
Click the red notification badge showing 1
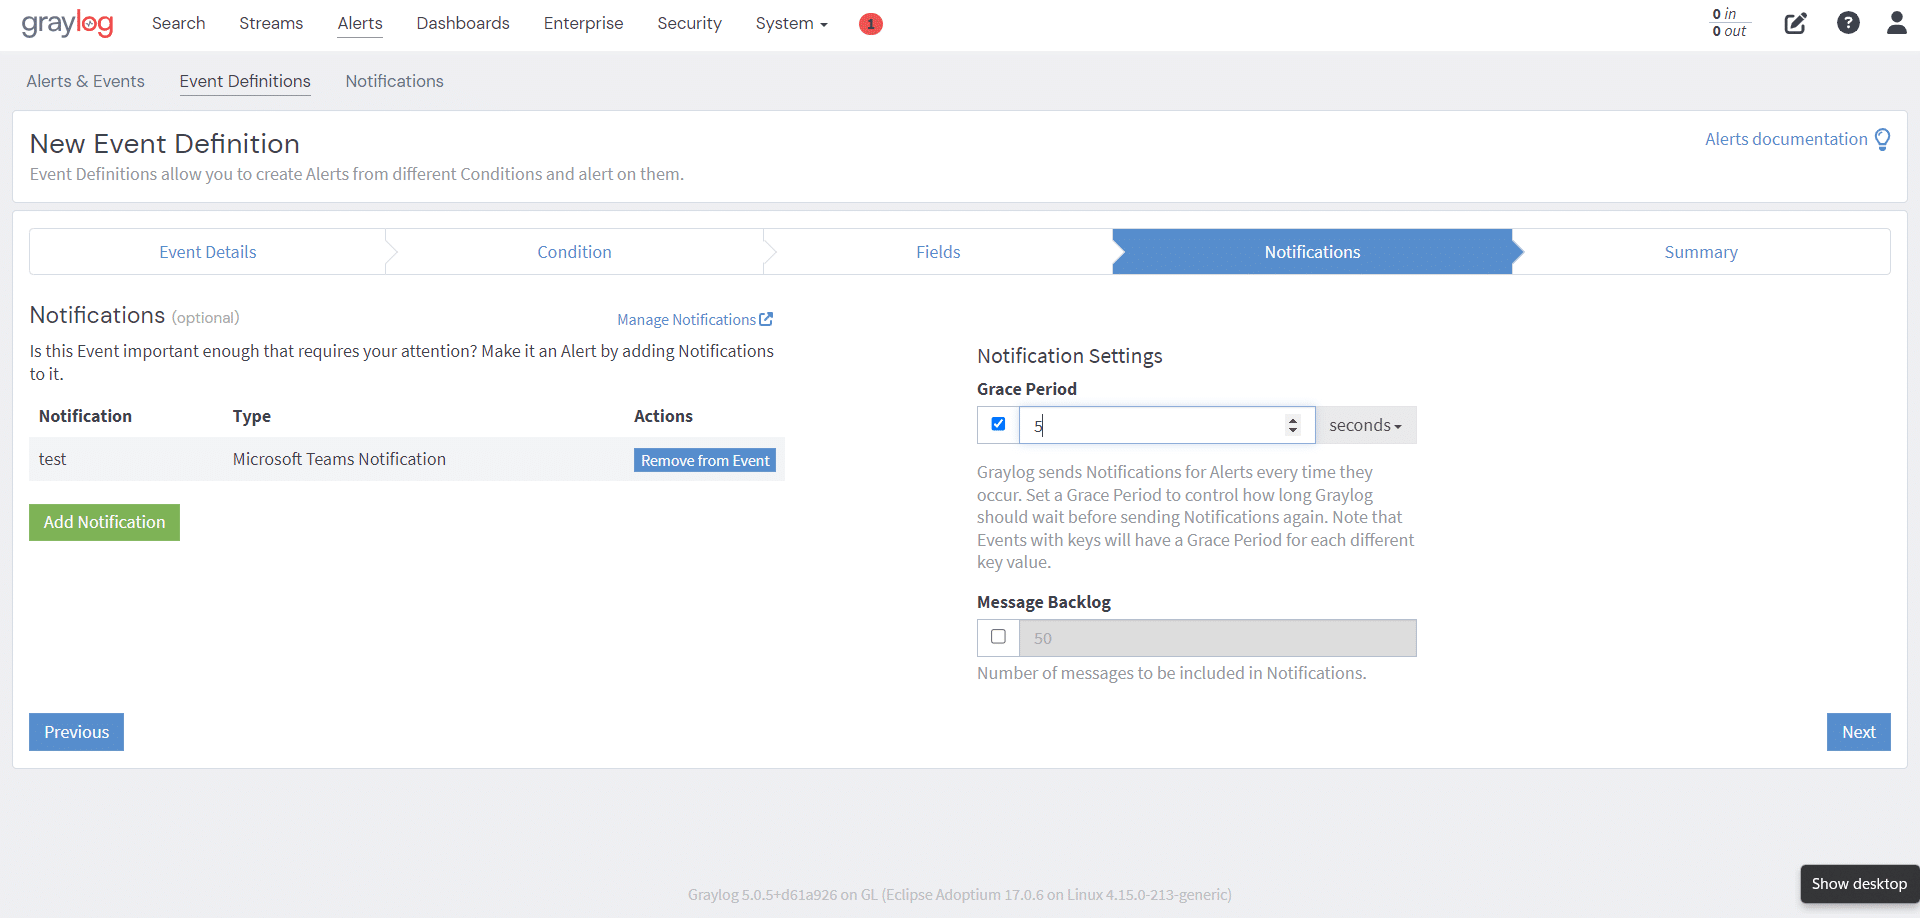coord(870,24)
